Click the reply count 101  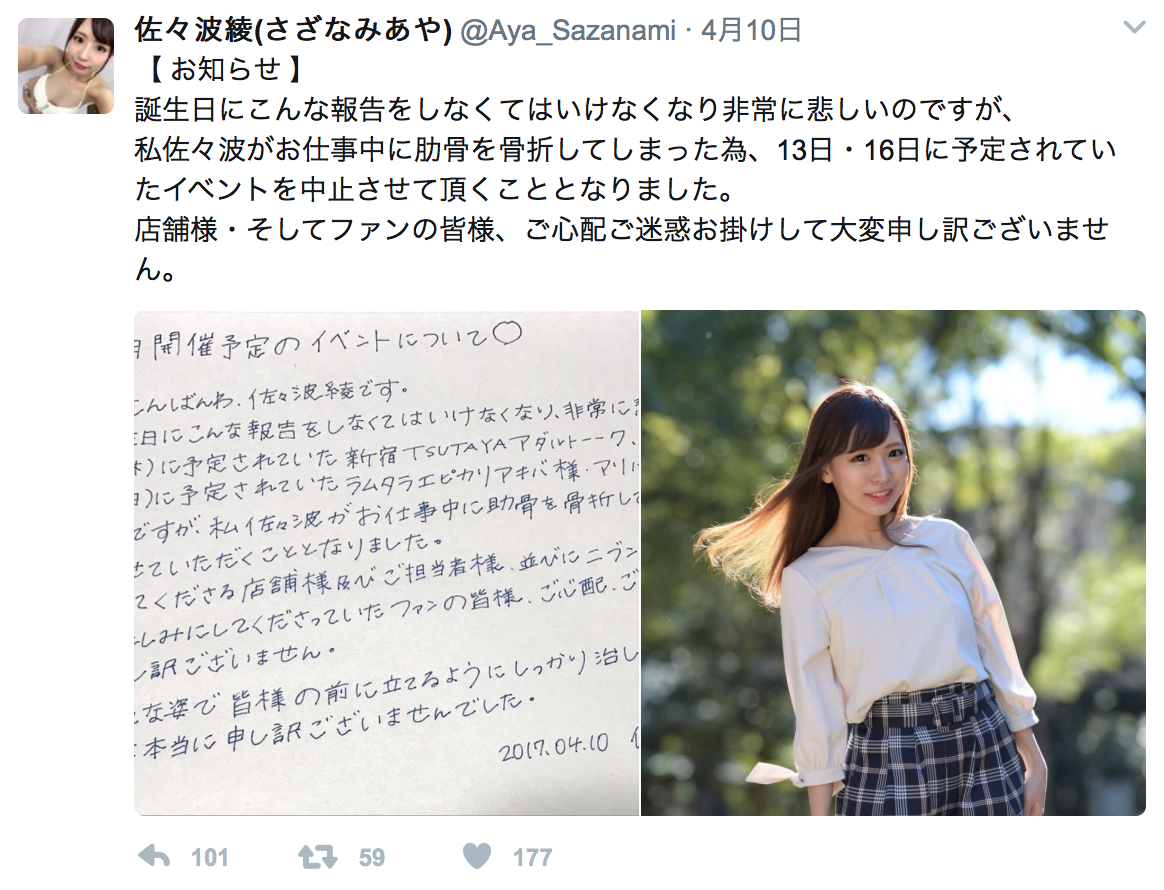(209, 858)
